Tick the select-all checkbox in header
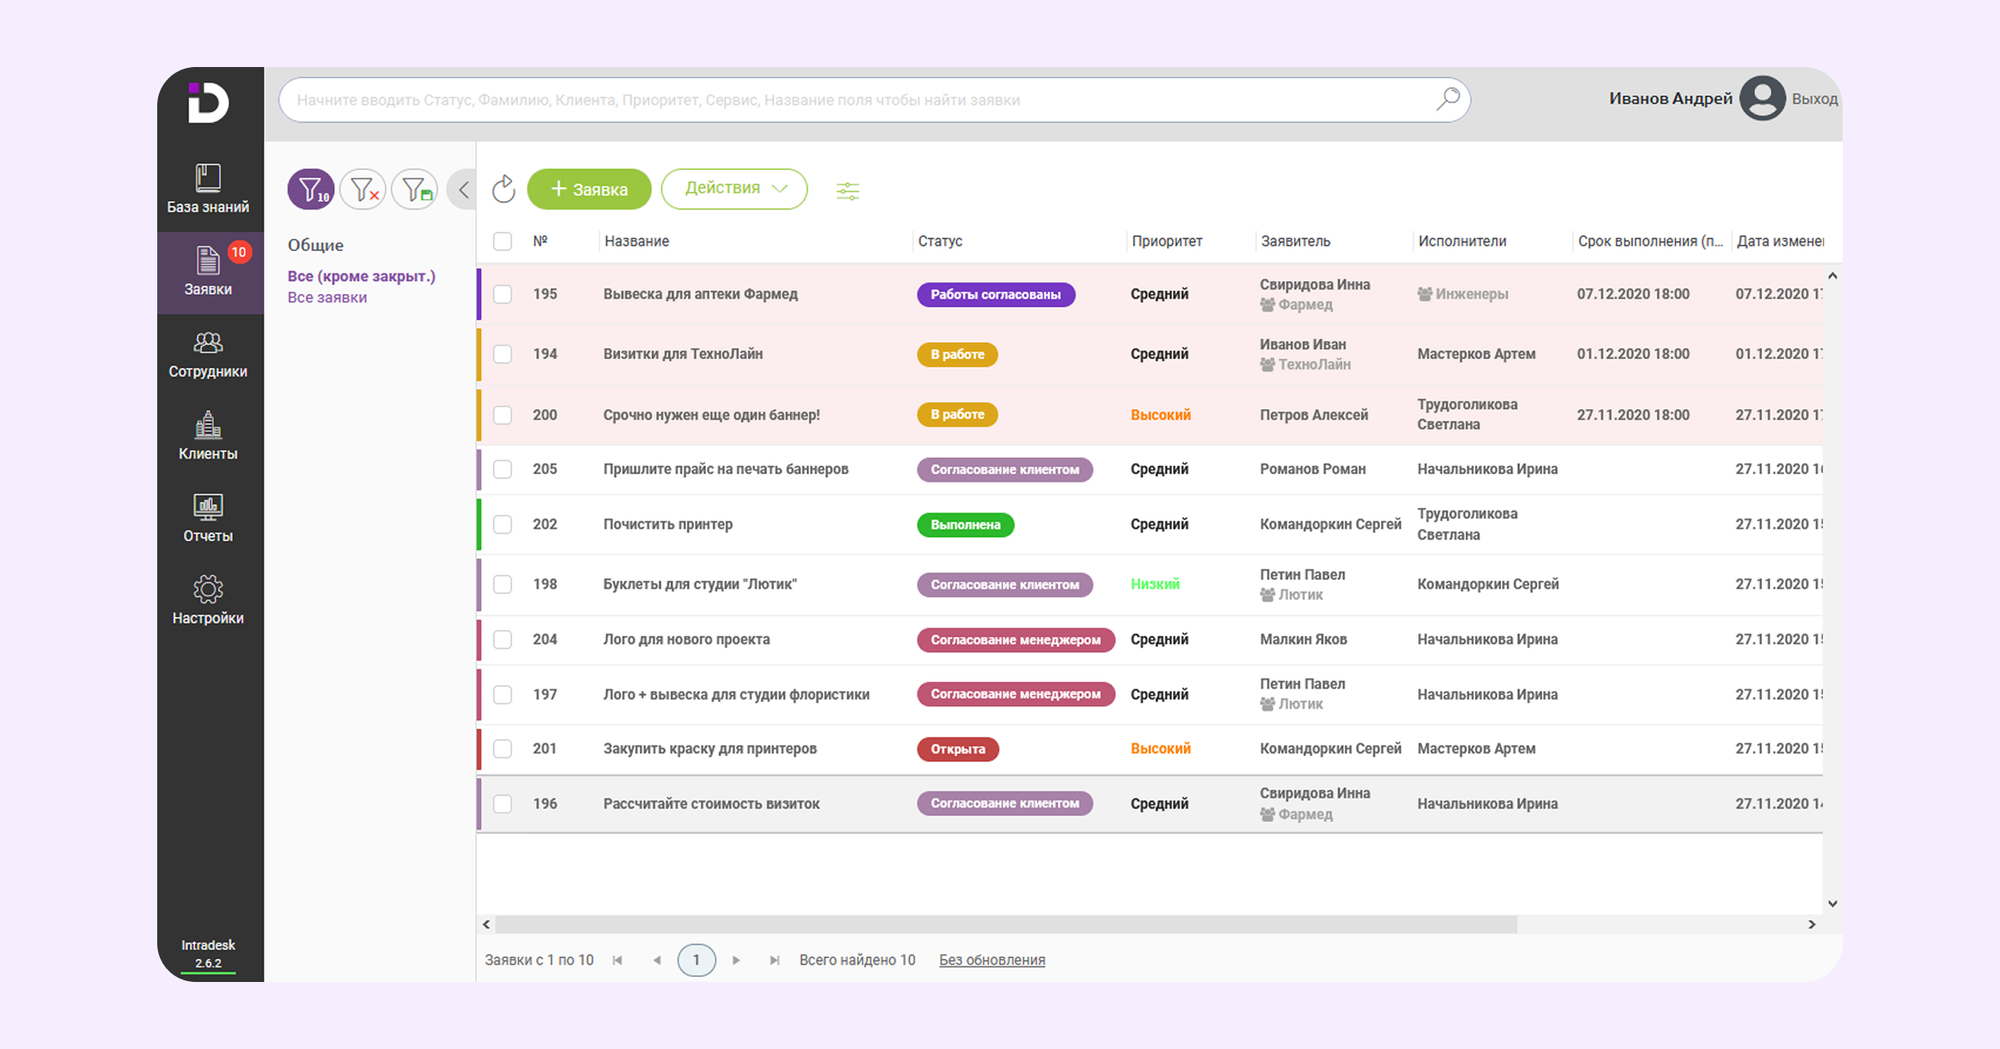The height and width of the screenshot is (1049, 2000). (x=503, y=241)
